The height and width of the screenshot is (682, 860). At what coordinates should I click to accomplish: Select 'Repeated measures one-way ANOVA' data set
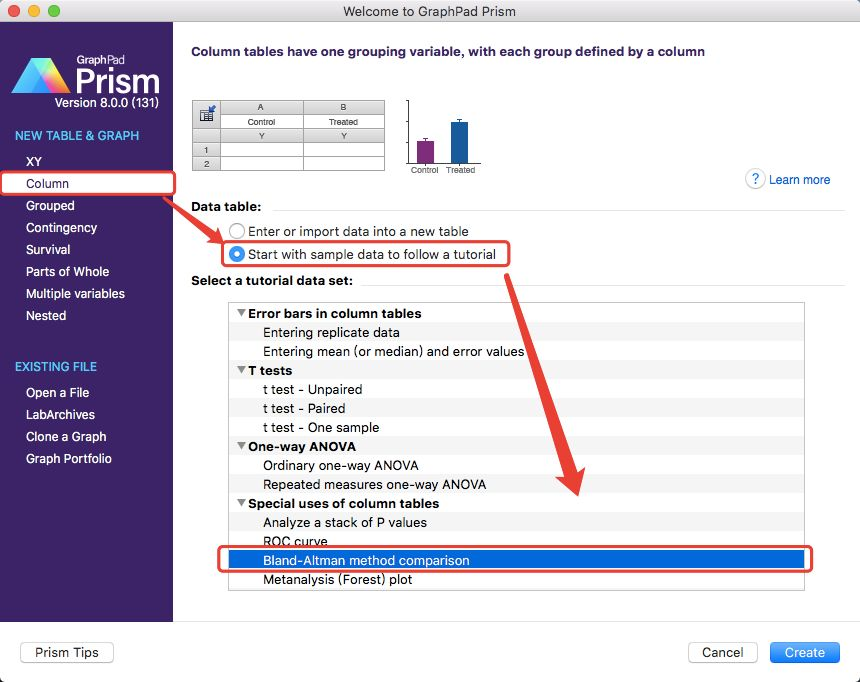tap(516, 484)
